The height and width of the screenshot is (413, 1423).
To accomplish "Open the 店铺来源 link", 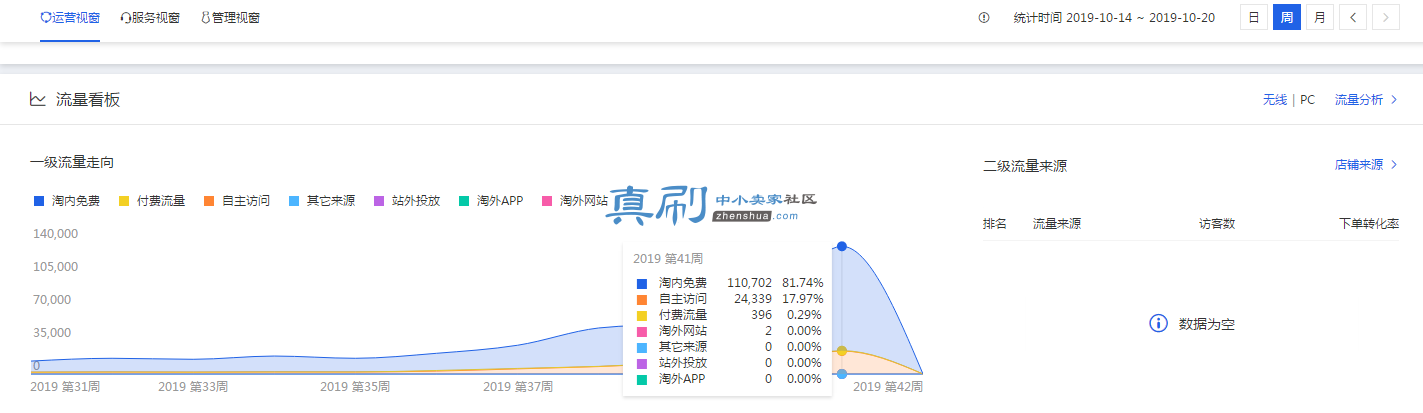I will point(1366,165).
